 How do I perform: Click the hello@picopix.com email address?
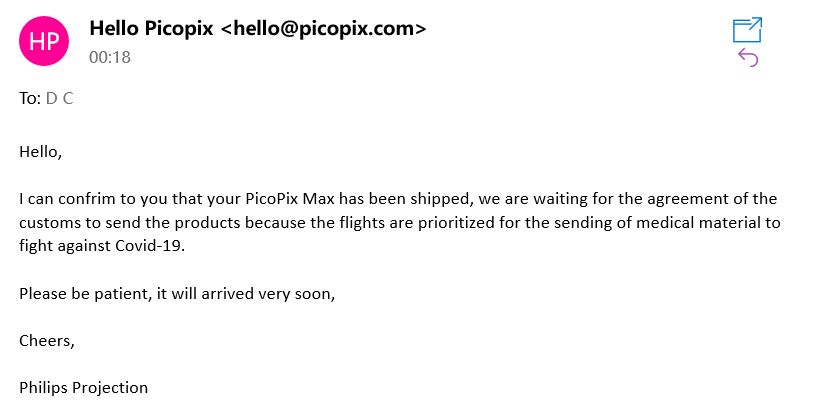pos(324,28)
